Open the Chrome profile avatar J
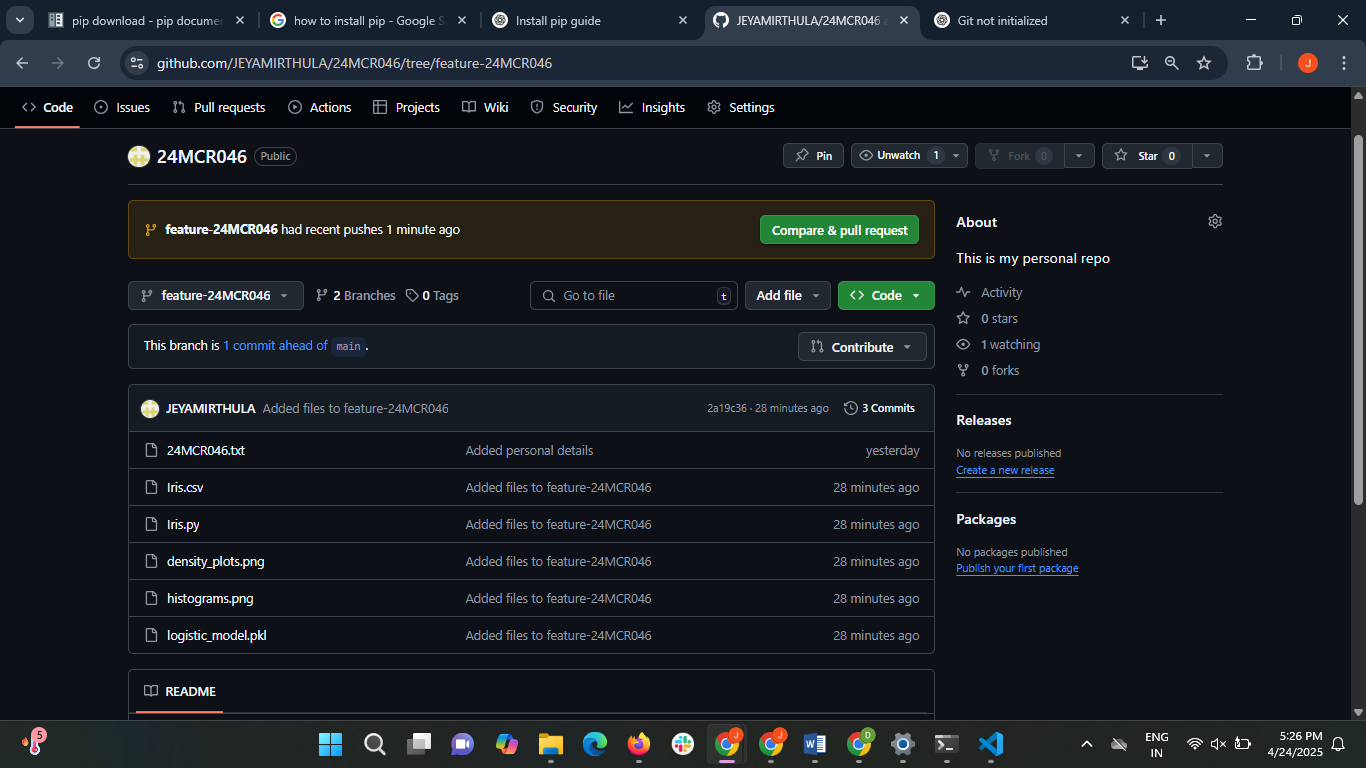 pos(1308,63)
